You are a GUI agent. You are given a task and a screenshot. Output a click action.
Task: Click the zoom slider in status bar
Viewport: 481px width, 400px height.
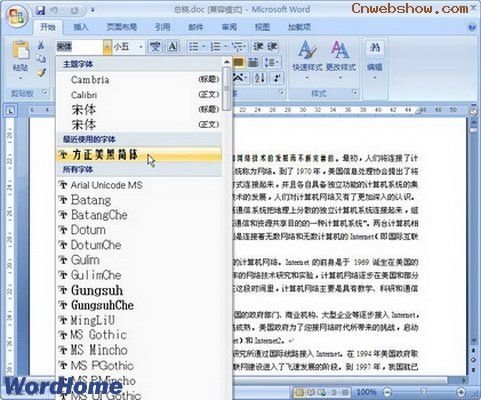pyautogui.click(x=424, y=392)
